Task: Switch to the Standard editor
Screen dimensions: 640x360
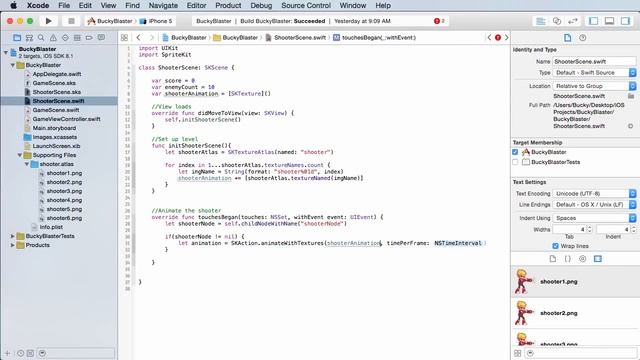Action: pyautogui.click(x=541, y=21)
